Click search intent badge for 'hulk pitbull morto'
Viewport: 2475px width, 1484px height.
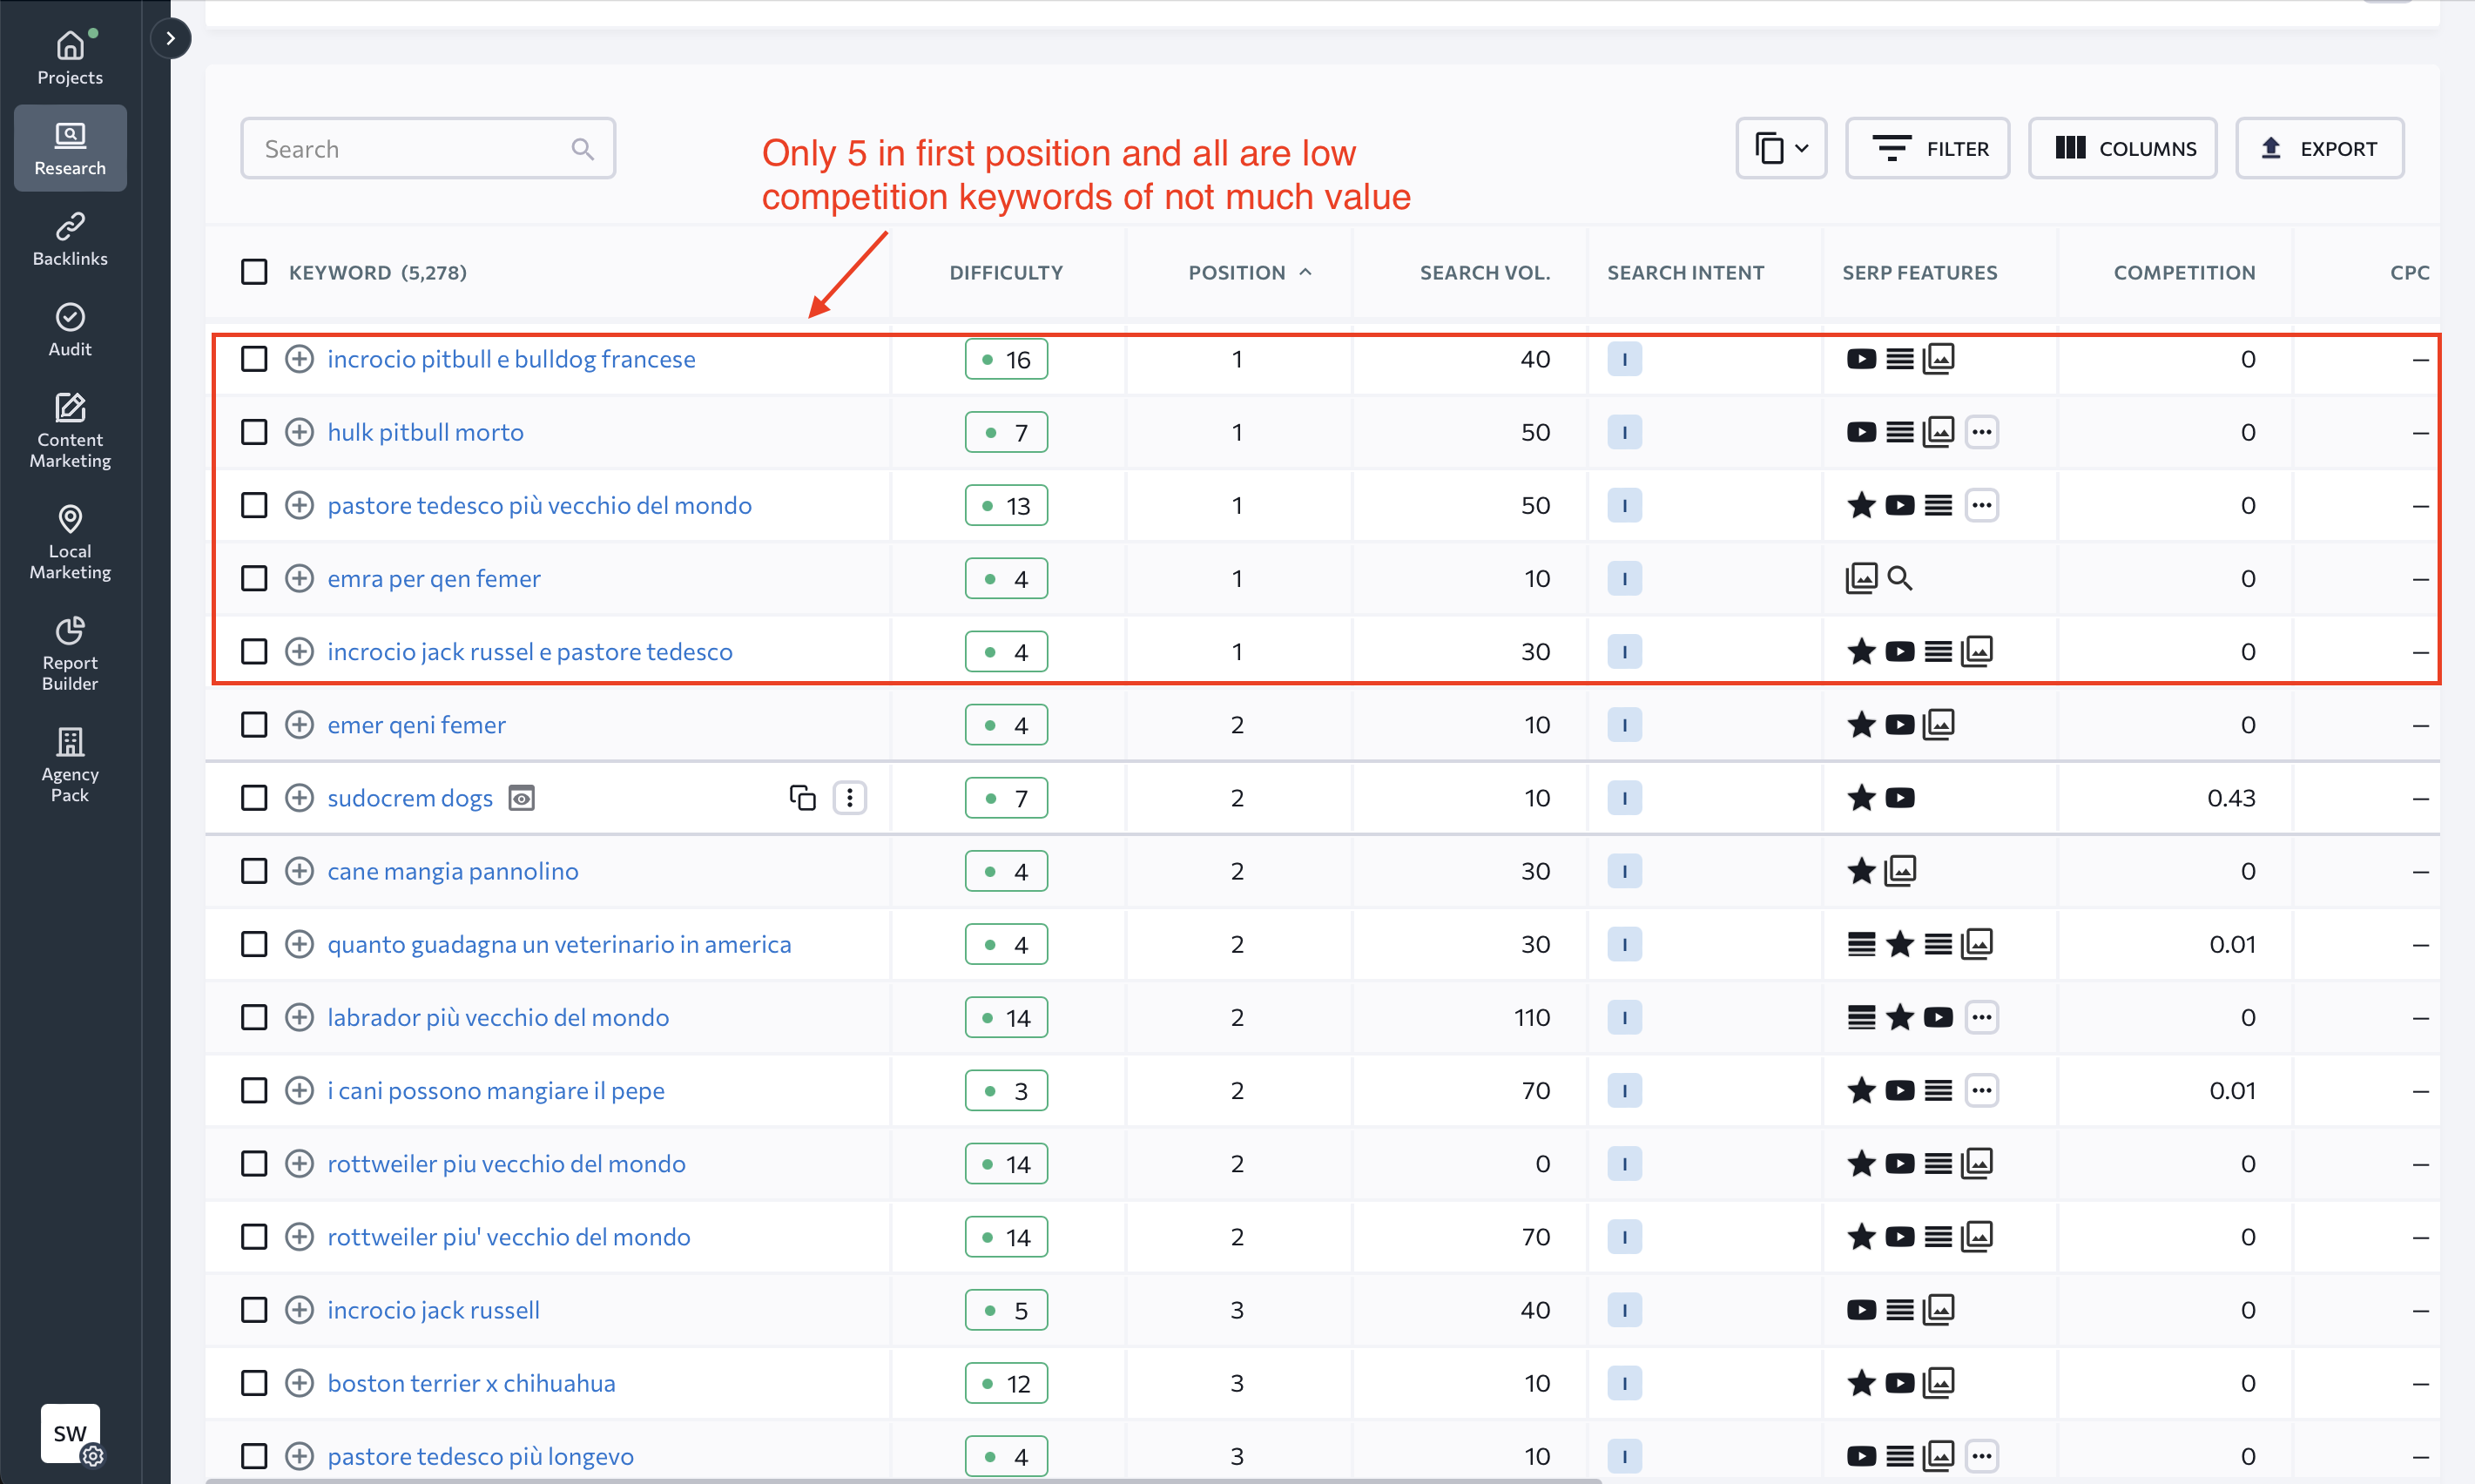coord(1624,432)
